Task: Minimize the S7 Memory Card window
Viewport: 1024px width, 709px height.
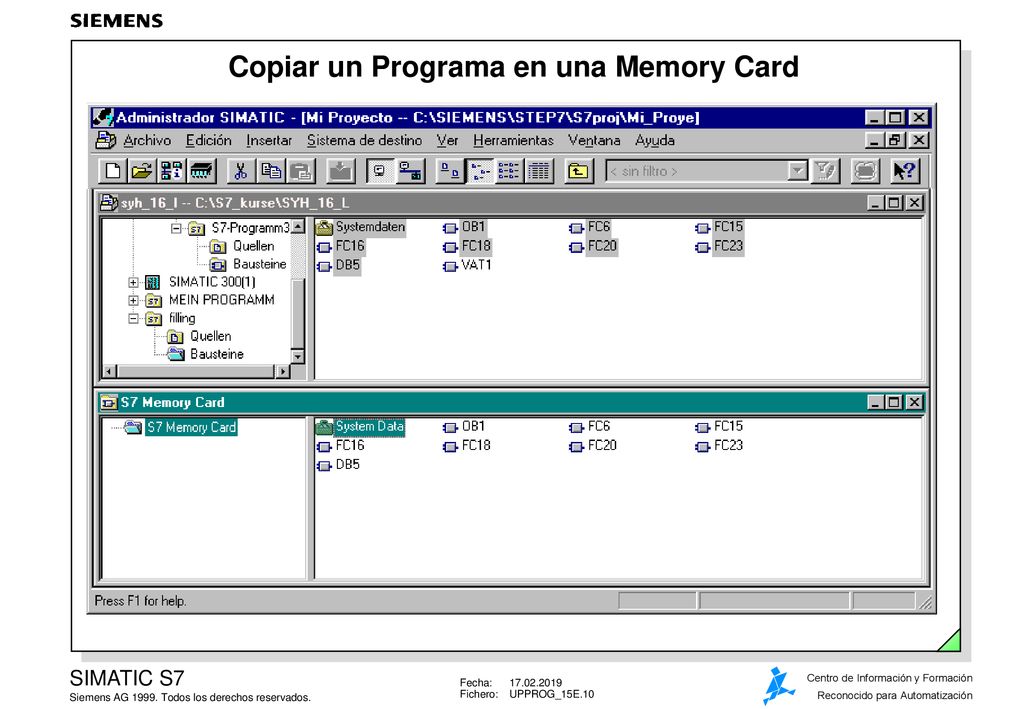Action: (875, 402)
